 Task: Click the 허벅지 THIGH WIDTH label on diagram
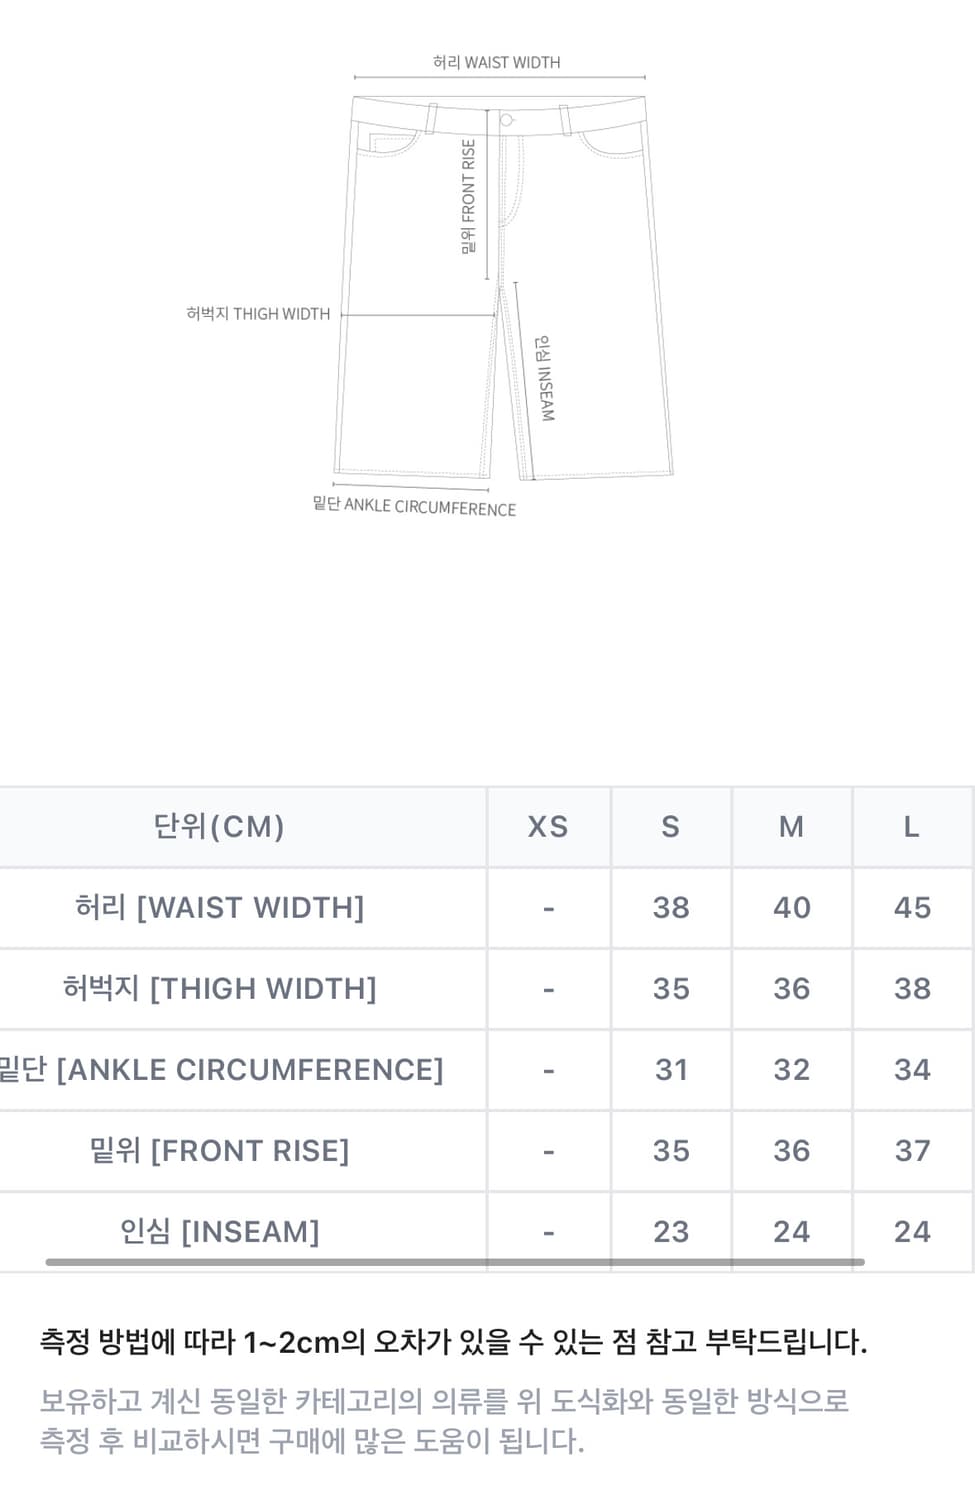(258, 314)
